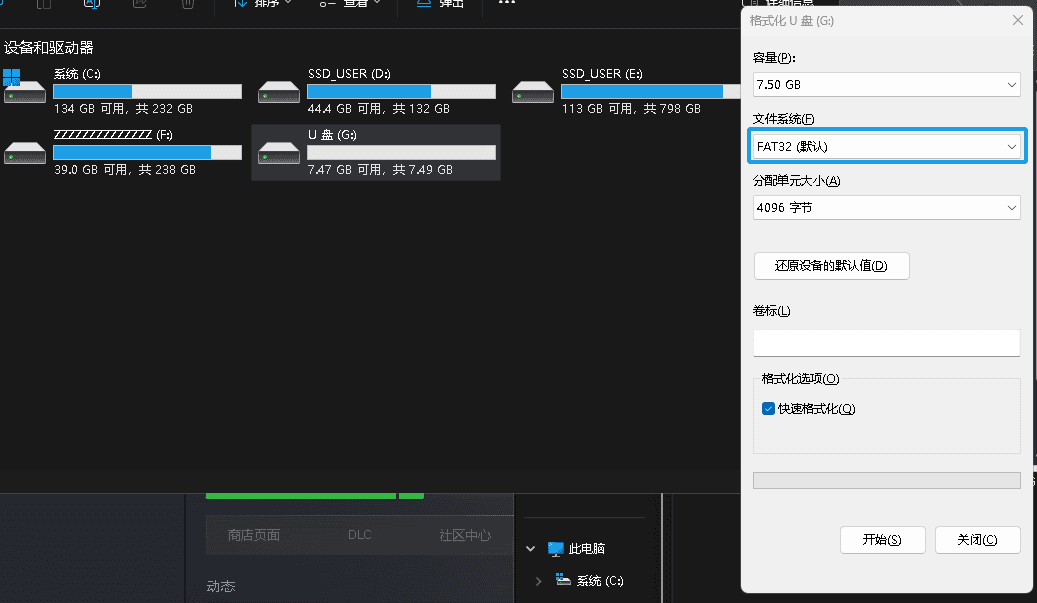Click 还原设备的默认值 button

pos(831,266)
